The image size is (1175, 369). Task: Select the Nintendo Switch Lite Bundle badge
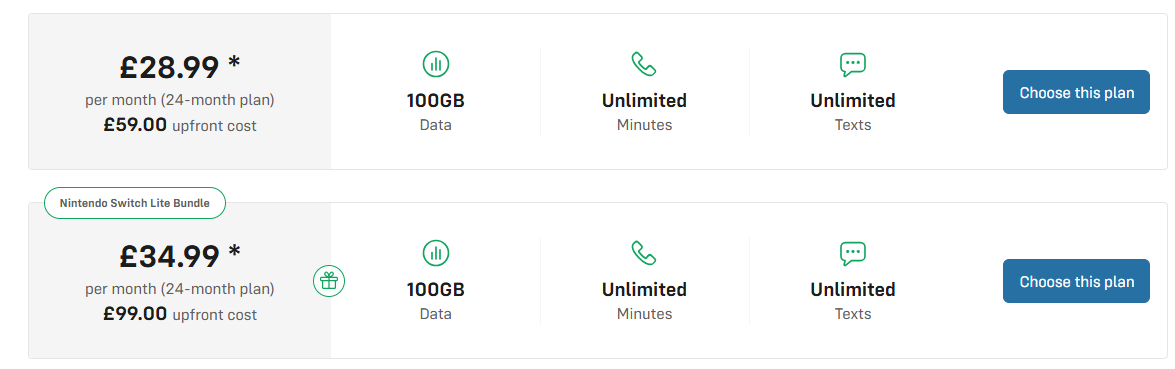point(135,203)
